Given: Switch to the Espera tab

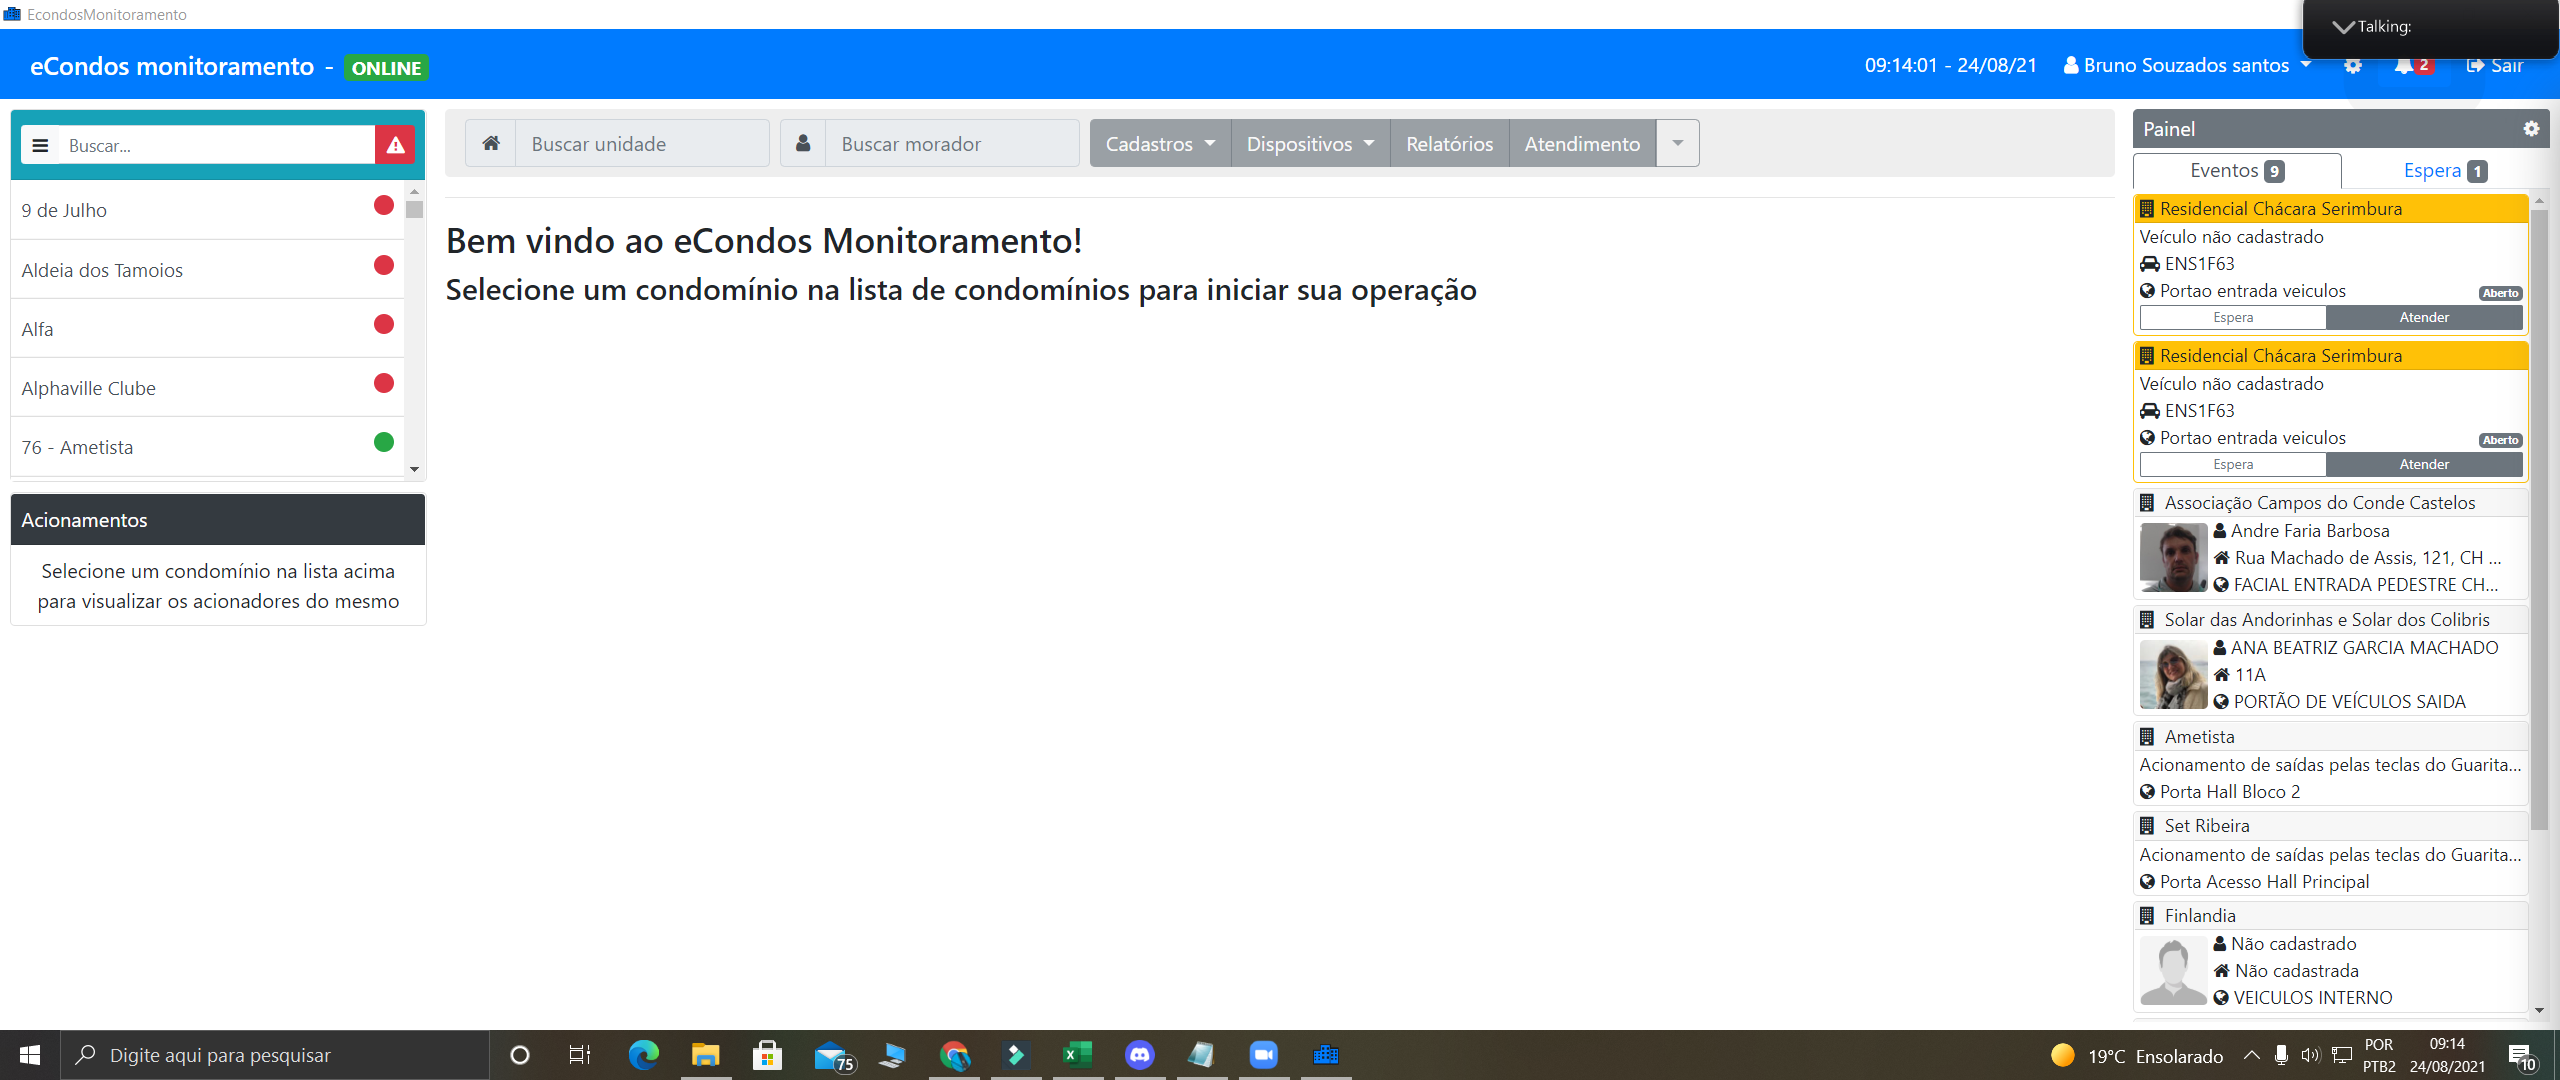Looking at the screenshot, I should (2444, 171).
